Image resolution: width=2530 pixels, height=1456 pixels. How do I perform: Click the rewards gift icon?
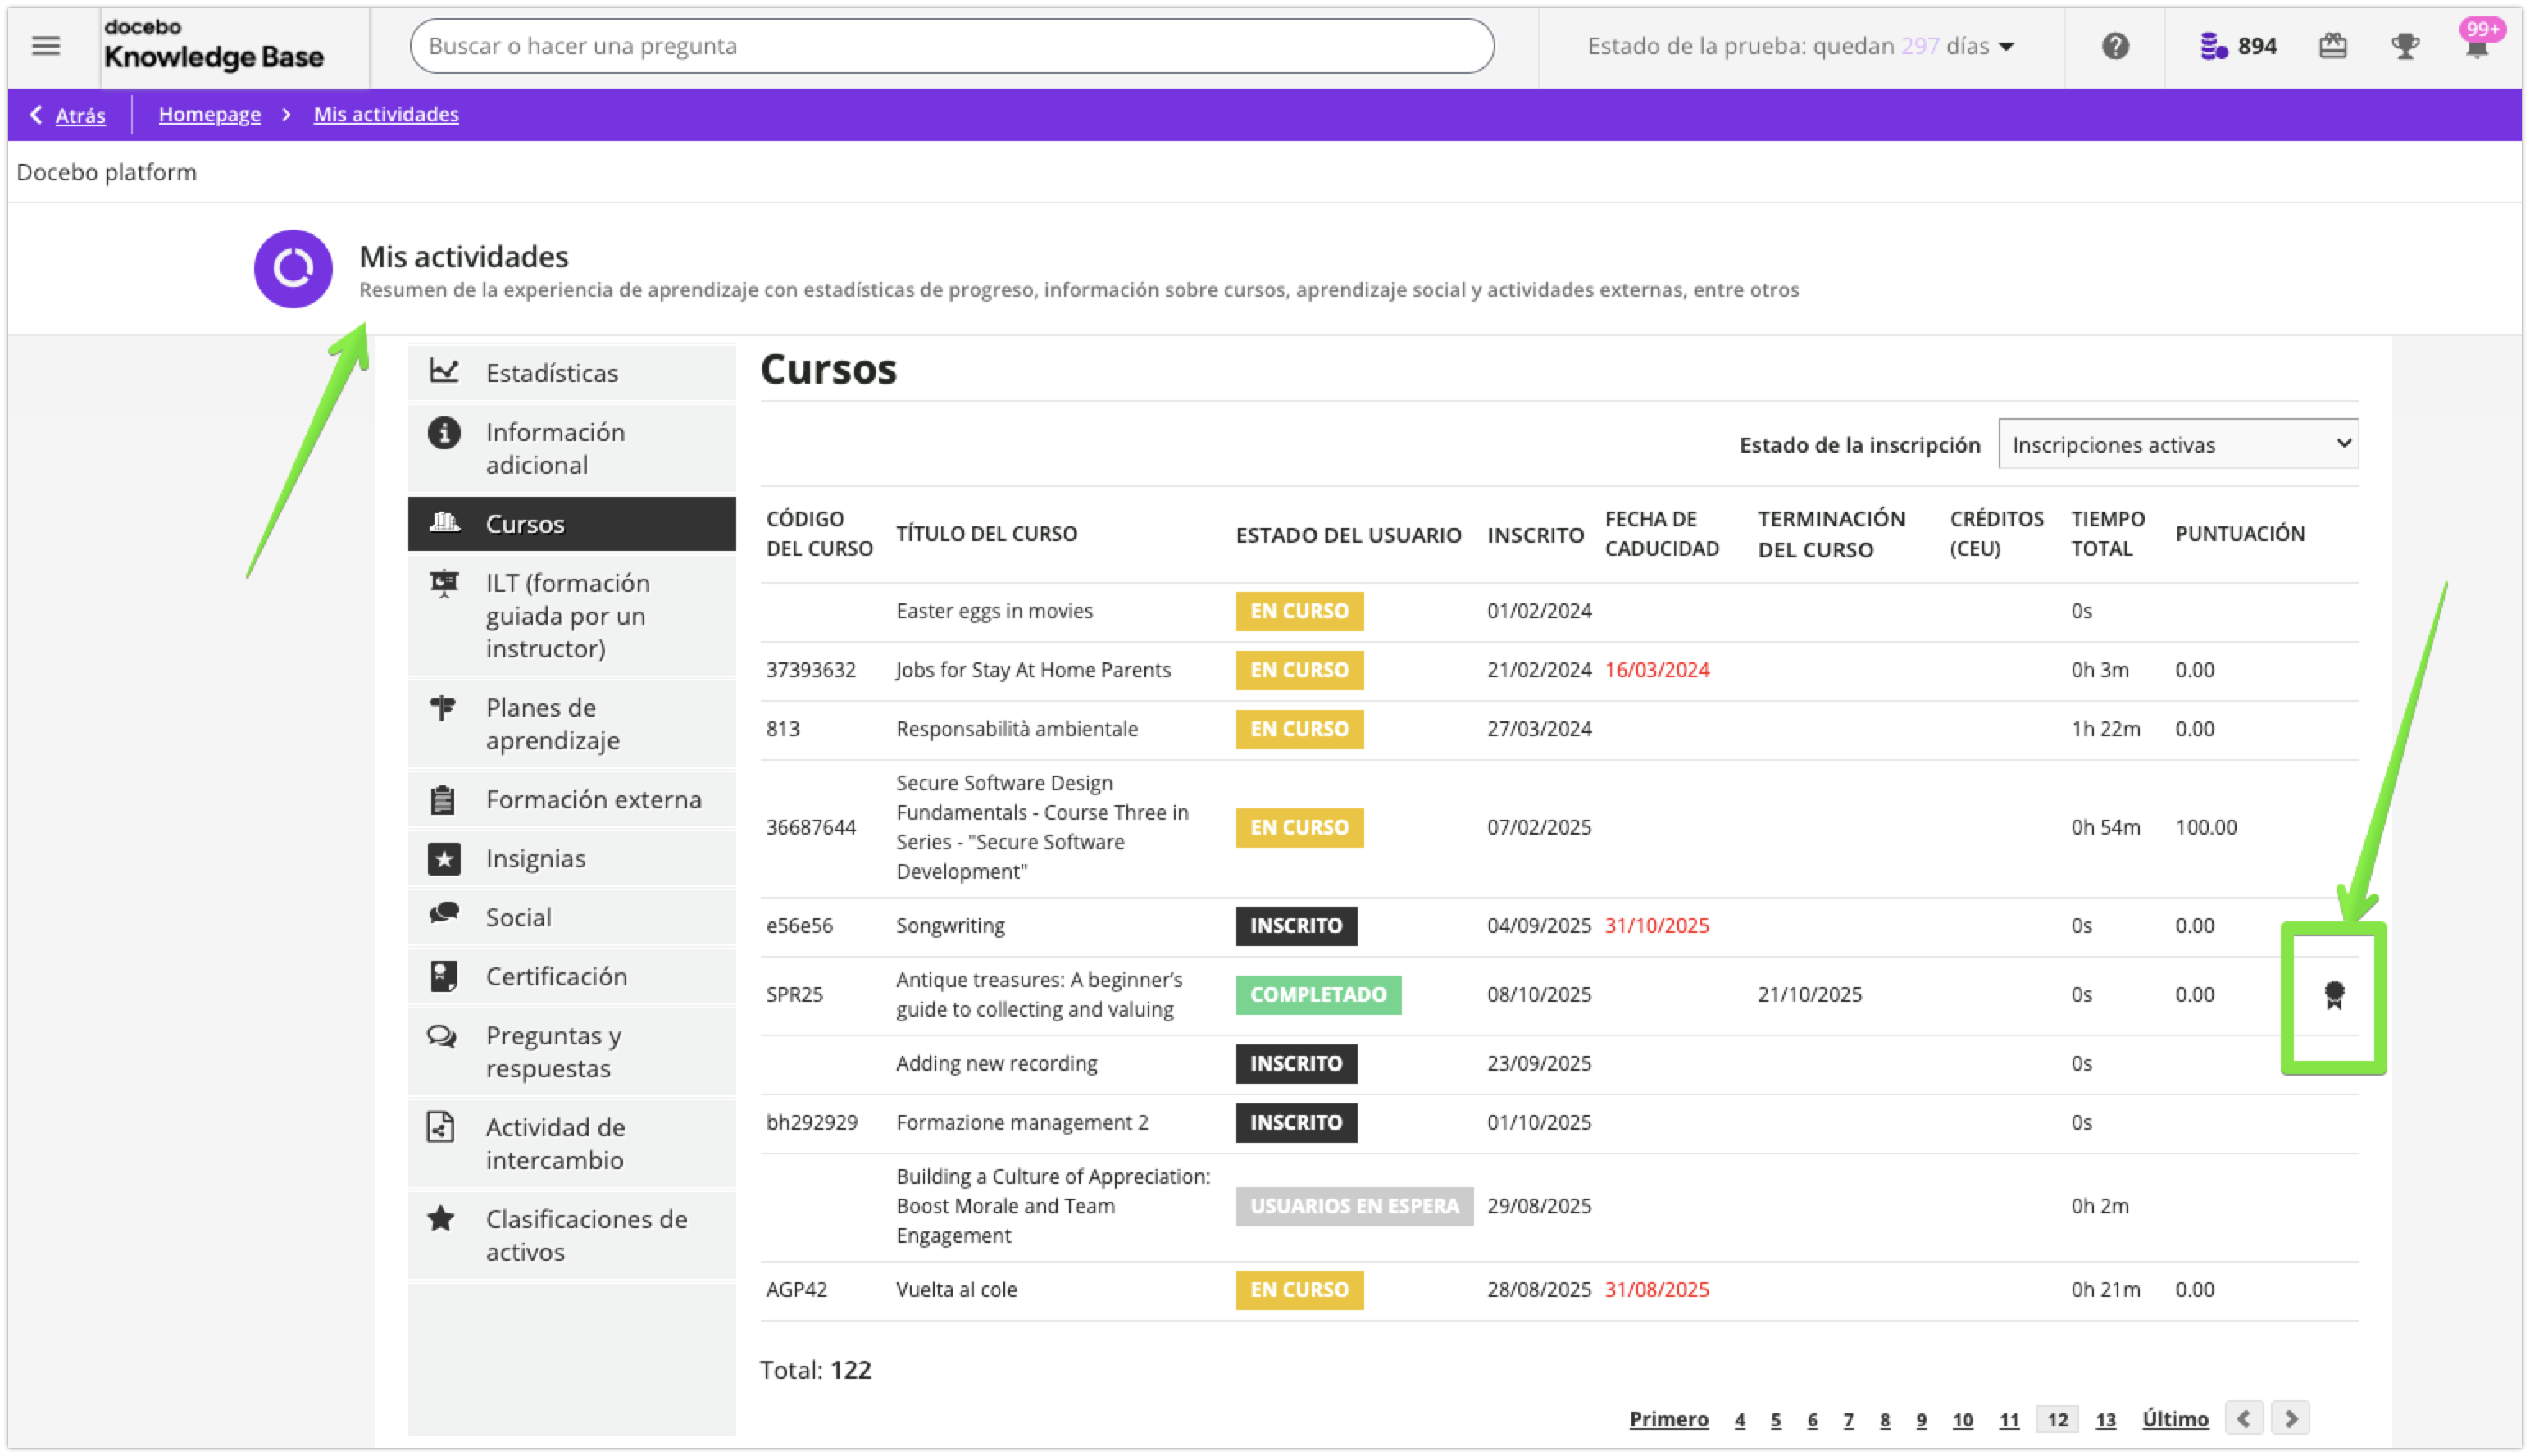2333,45
